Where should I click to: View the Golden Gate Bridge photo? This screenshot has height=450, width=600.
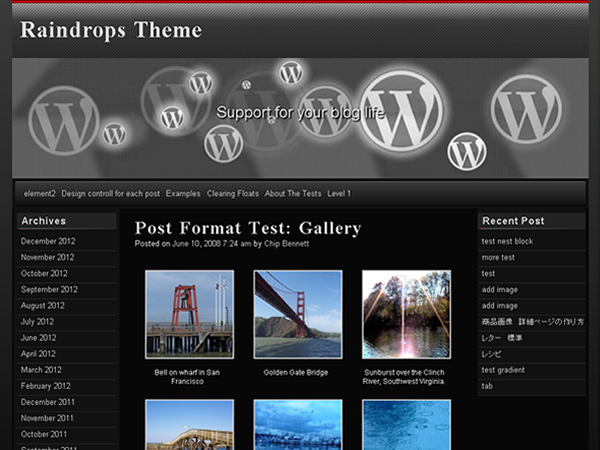(297, 314)
